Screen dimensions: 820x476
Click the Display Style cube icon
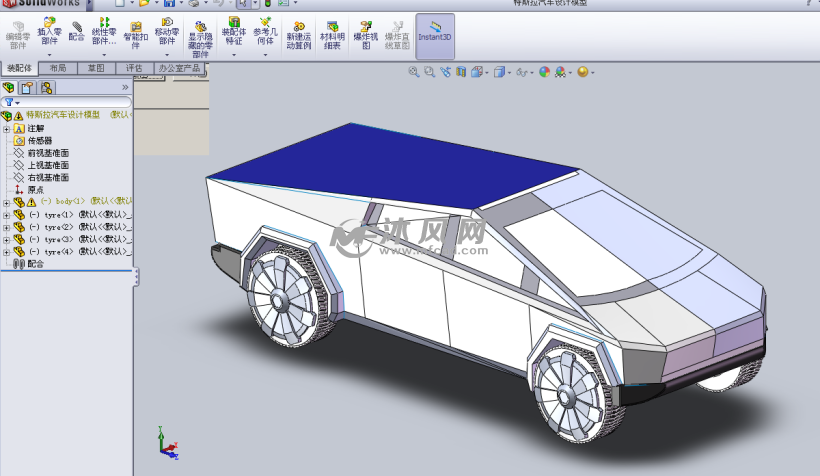499,72
